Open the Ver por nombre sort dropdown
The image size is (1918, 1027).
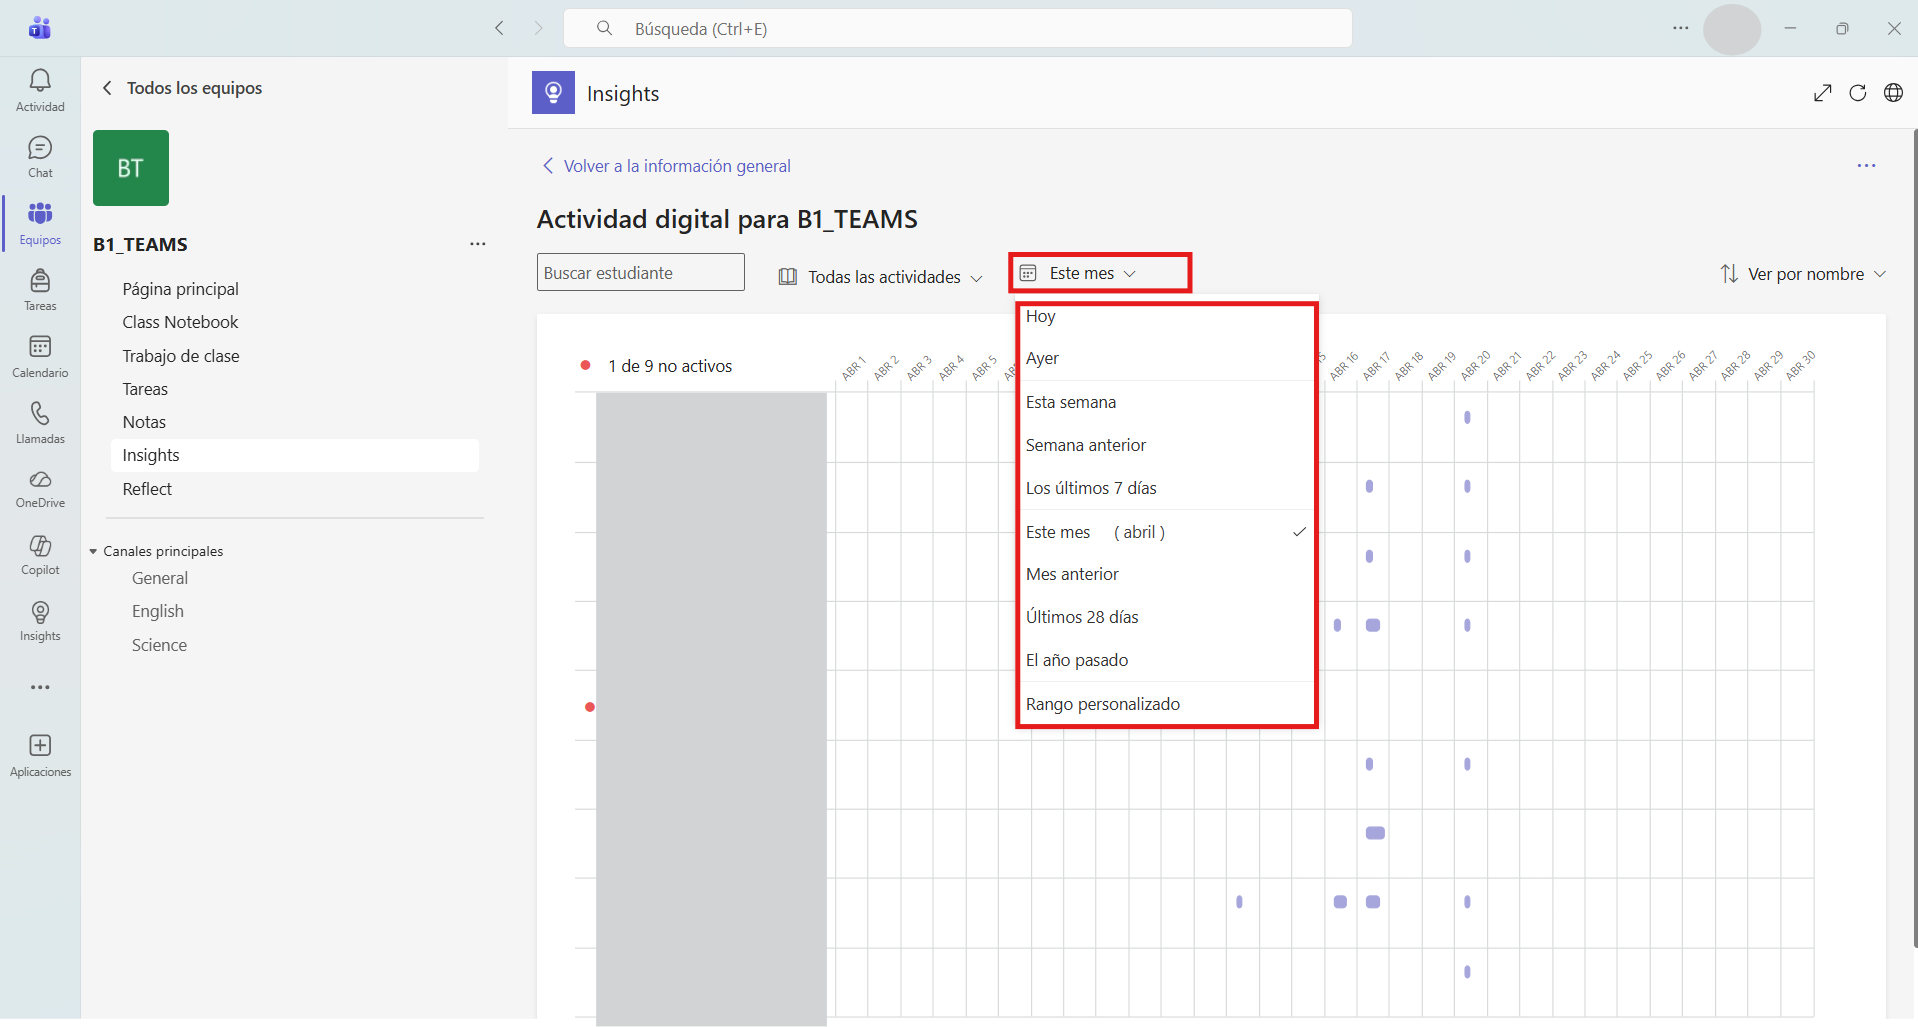click(1802, 274)
